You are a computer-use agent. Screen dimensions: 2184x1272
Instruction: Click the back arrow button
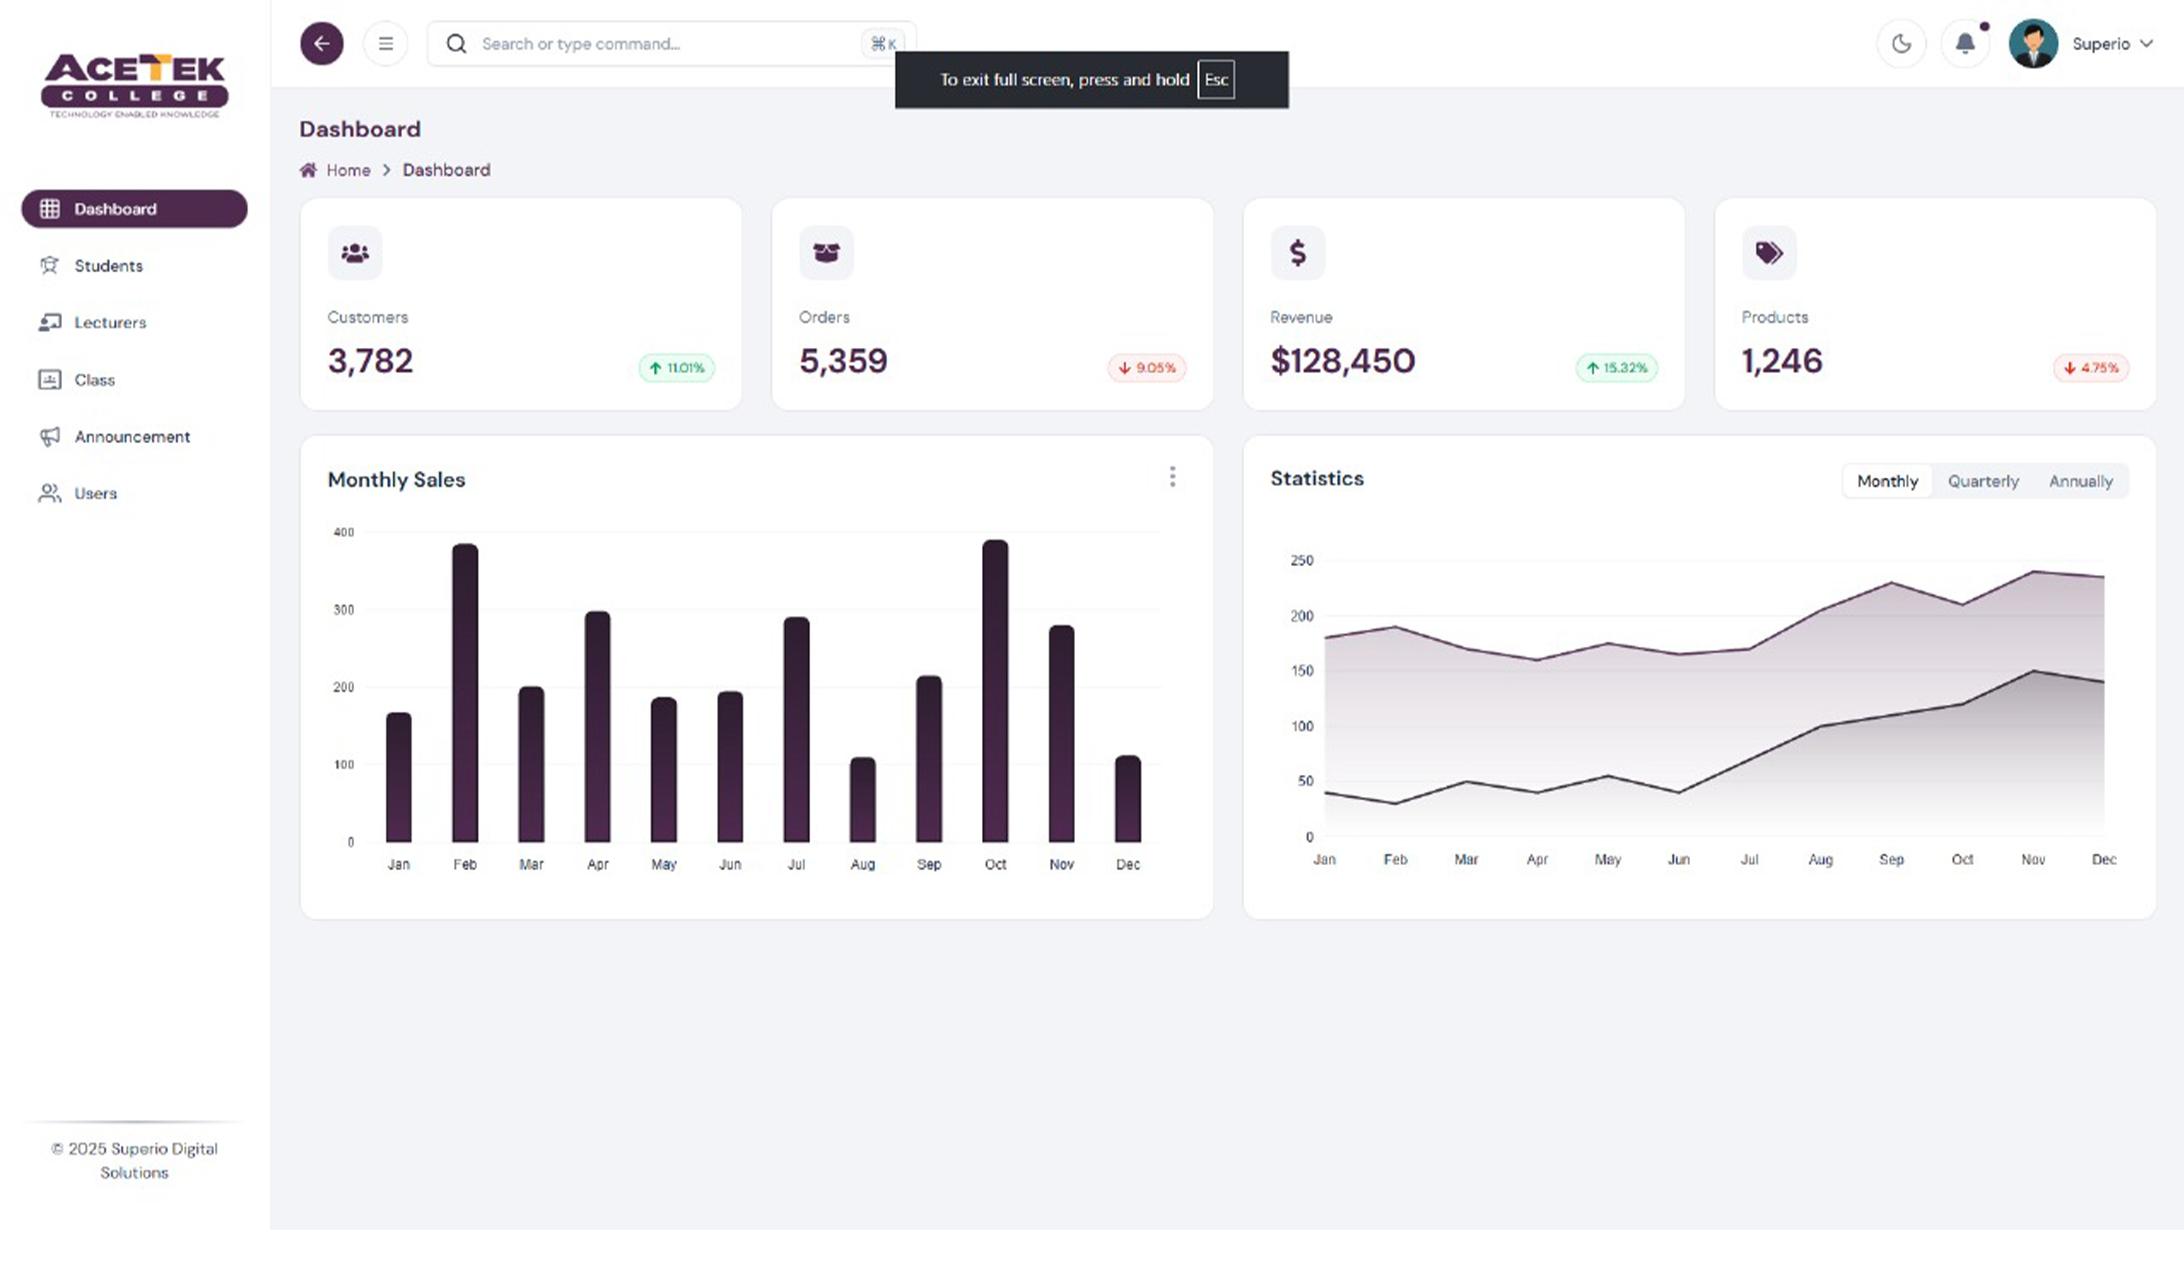coord(321,43)
